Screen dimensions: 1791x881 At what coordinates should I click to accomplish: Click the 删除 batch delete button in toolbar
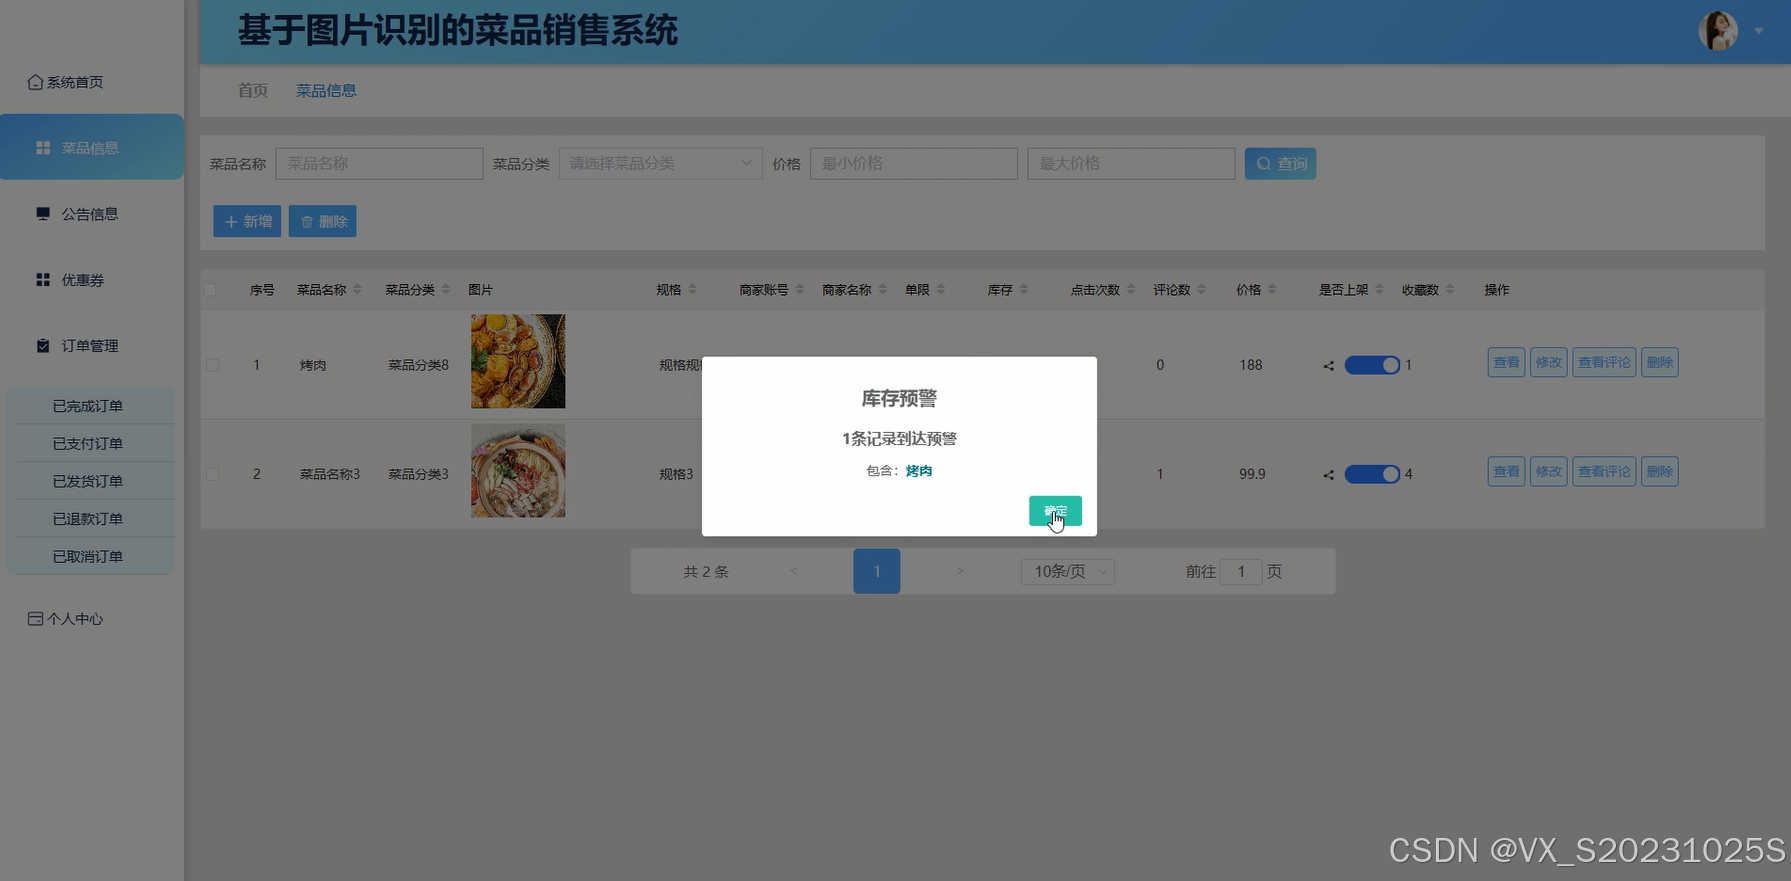click(323, 221)
